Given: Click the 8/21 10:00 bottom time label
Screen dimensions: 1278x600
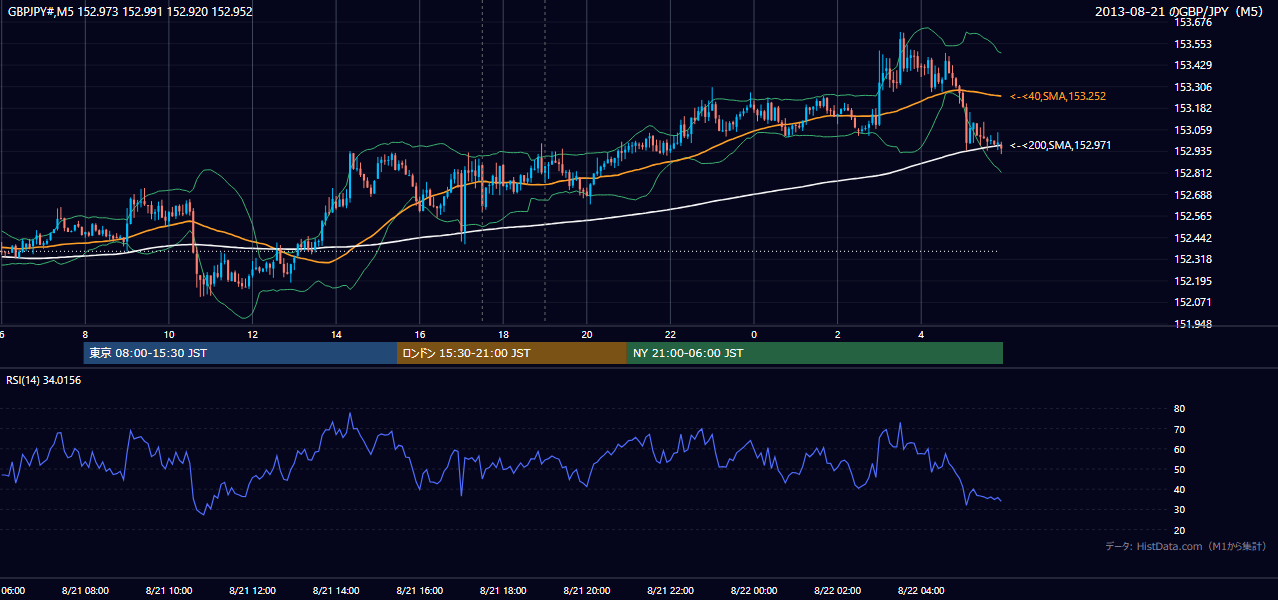Looking at the screenshot, I should 168,591.
